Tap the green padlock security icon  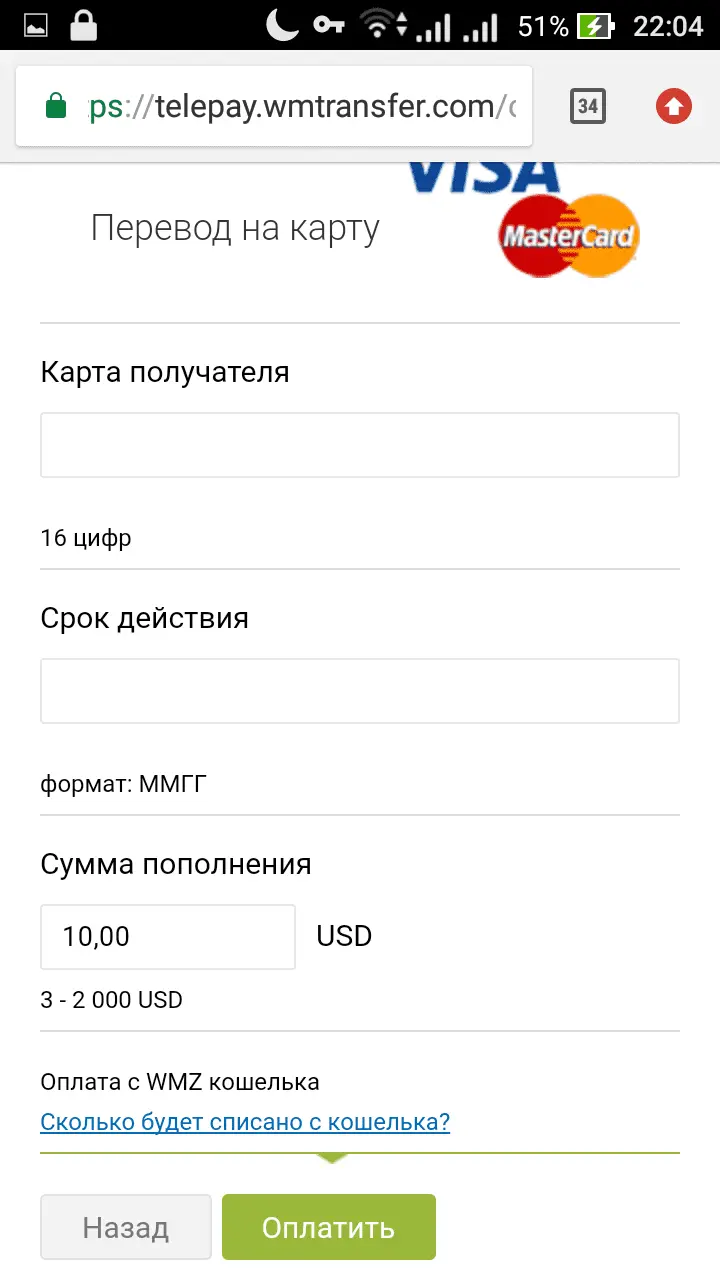point(57,106)
